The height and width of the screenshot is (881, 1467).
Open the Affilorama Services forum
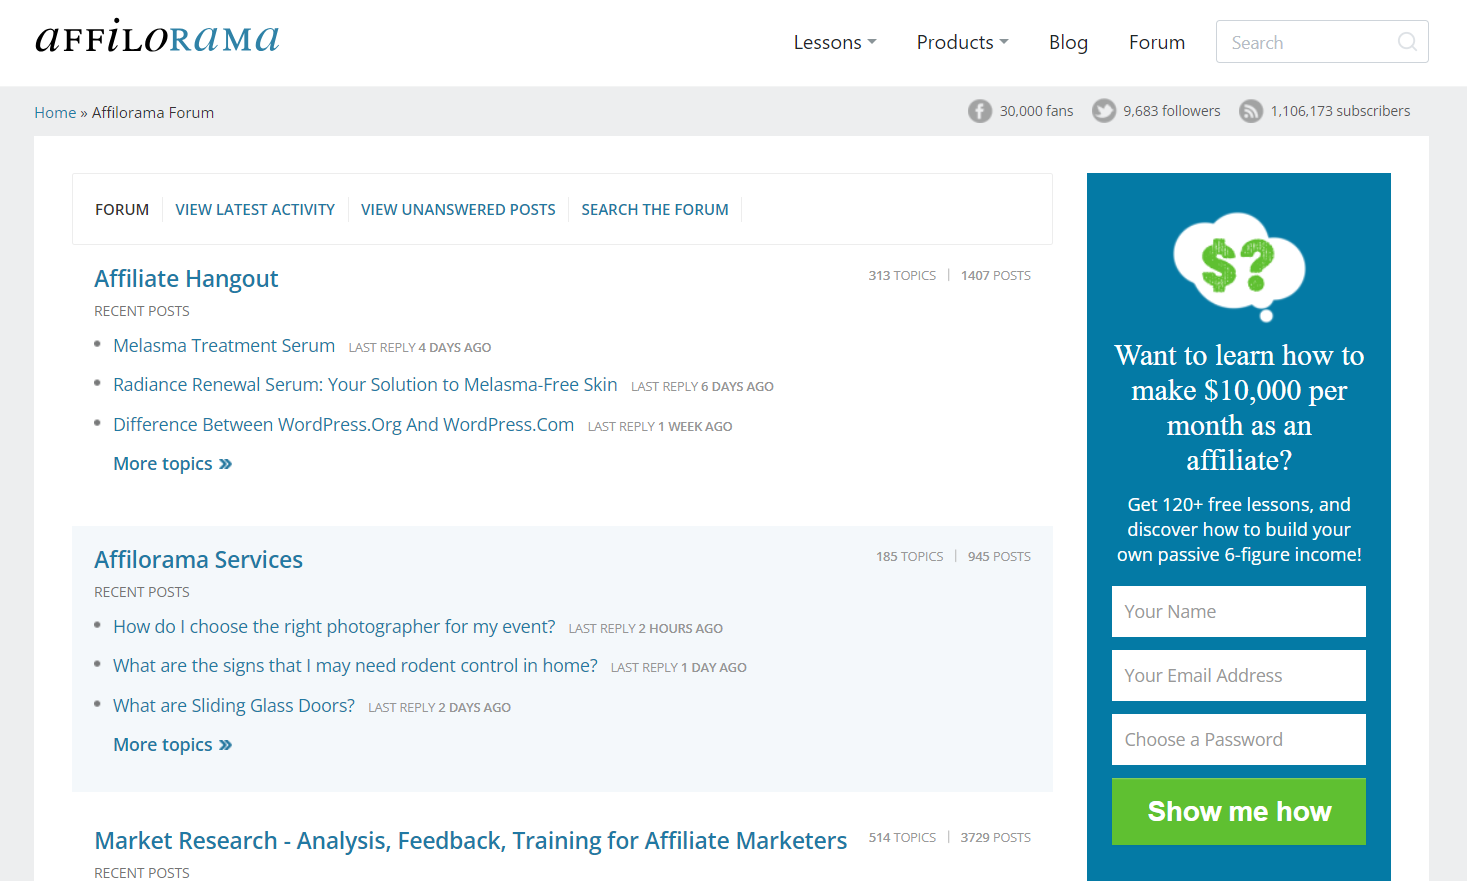tap(198, 560)
